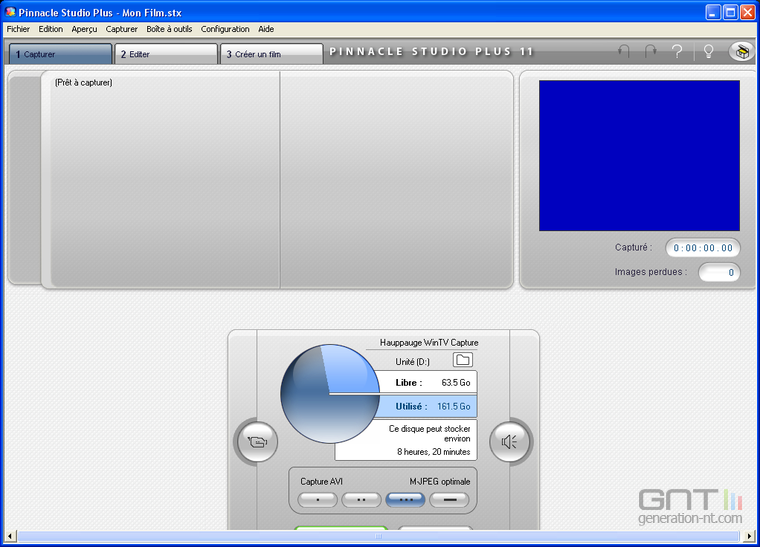
Task: Select the one-dot capture quality preset
Action: pyautogui.click(x=317, y=500)
